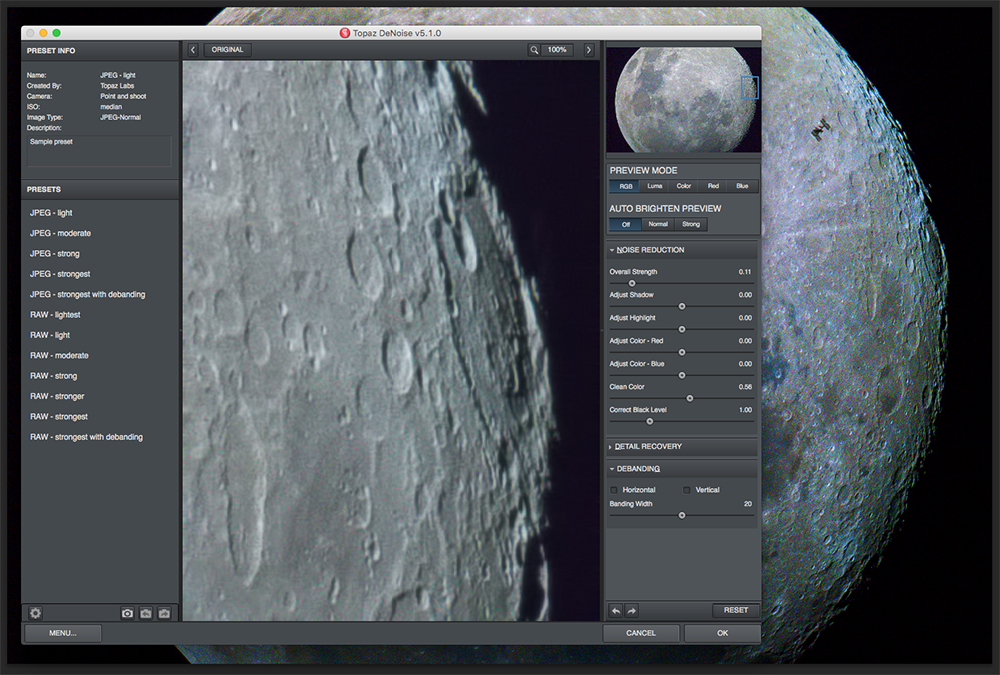Click the Camera value Point and shoot
This screenshot has height=675, width=1000.
(123, 96)
